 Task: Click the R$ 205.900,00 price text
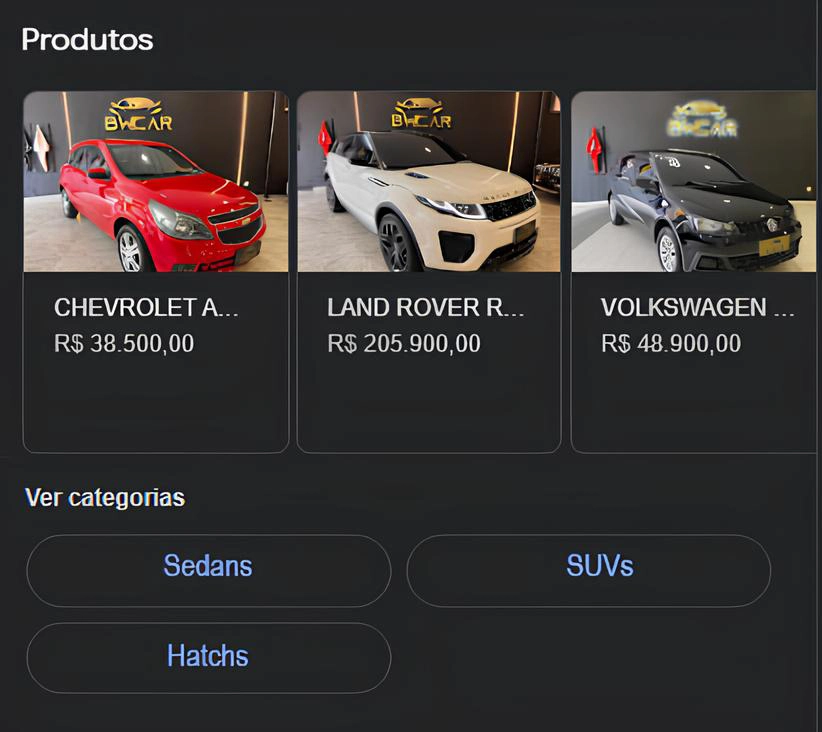pos(402,343)
